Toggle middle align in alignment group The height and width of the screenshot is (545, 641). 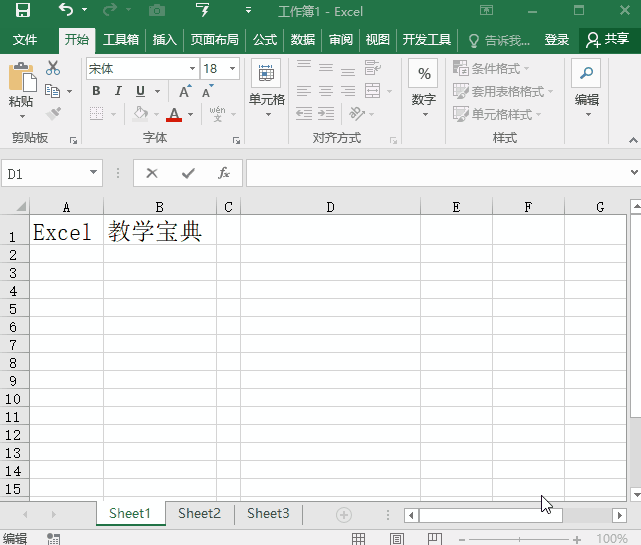(326, 67)
